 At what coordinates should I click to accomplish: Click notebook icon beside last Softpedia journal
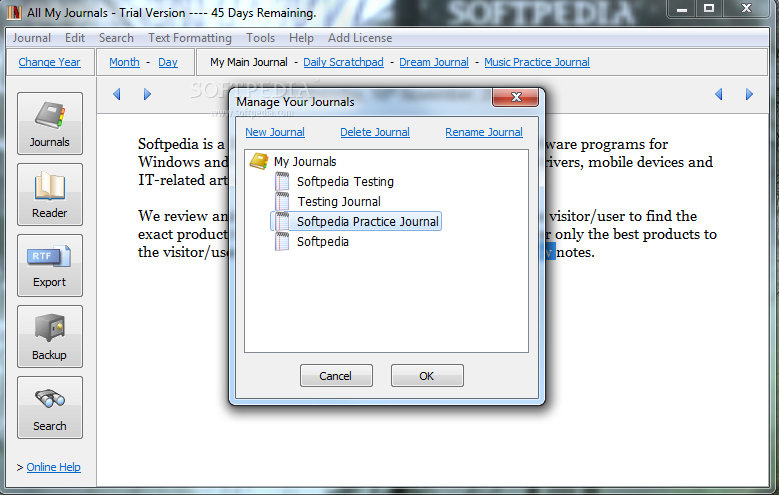[282, 242]
